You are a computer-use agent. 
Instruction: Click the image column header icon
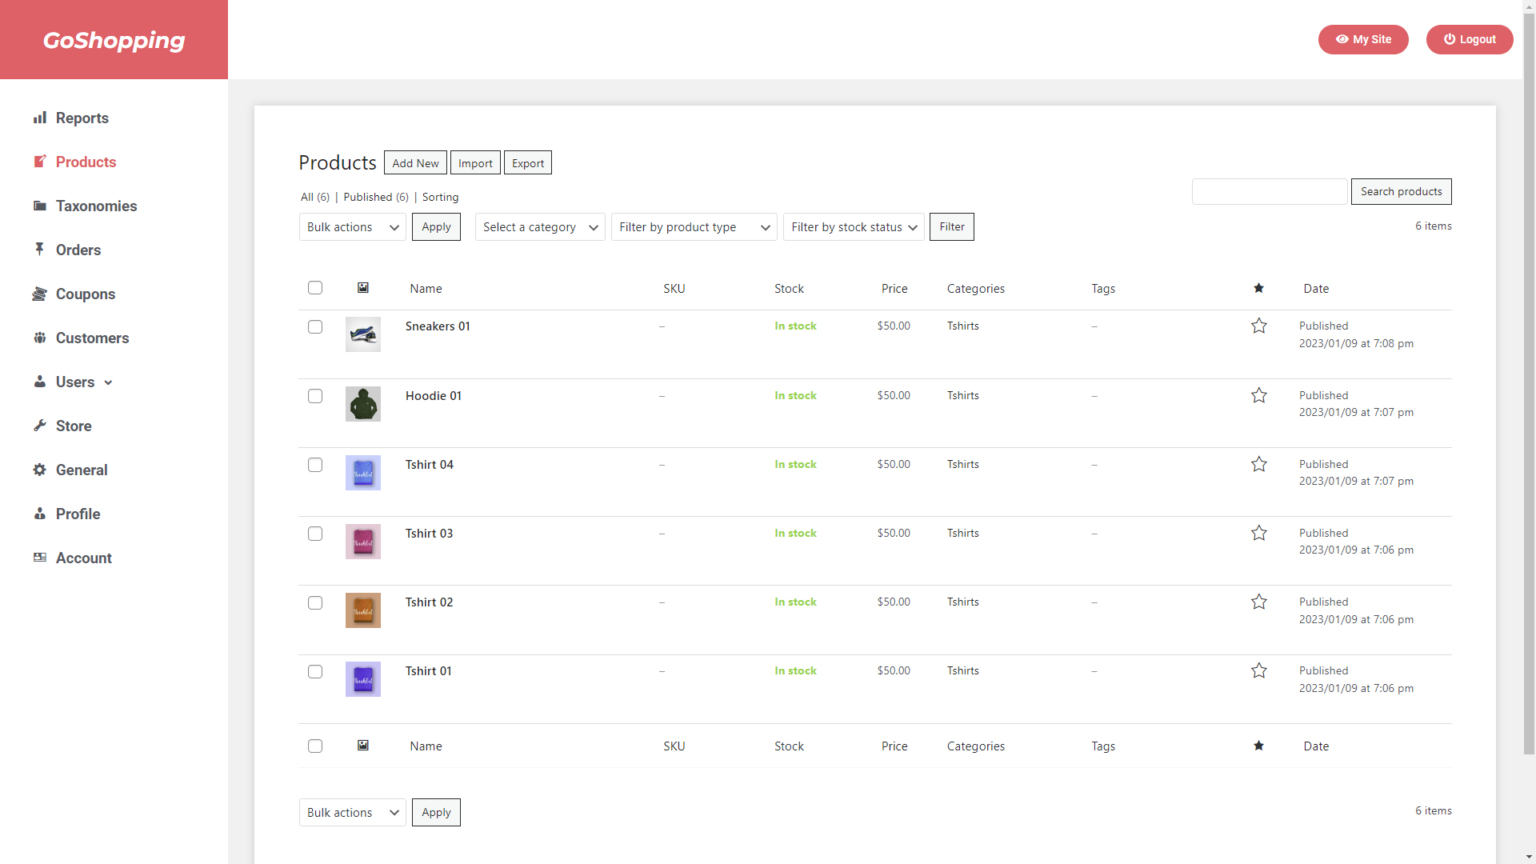[363, 288]
